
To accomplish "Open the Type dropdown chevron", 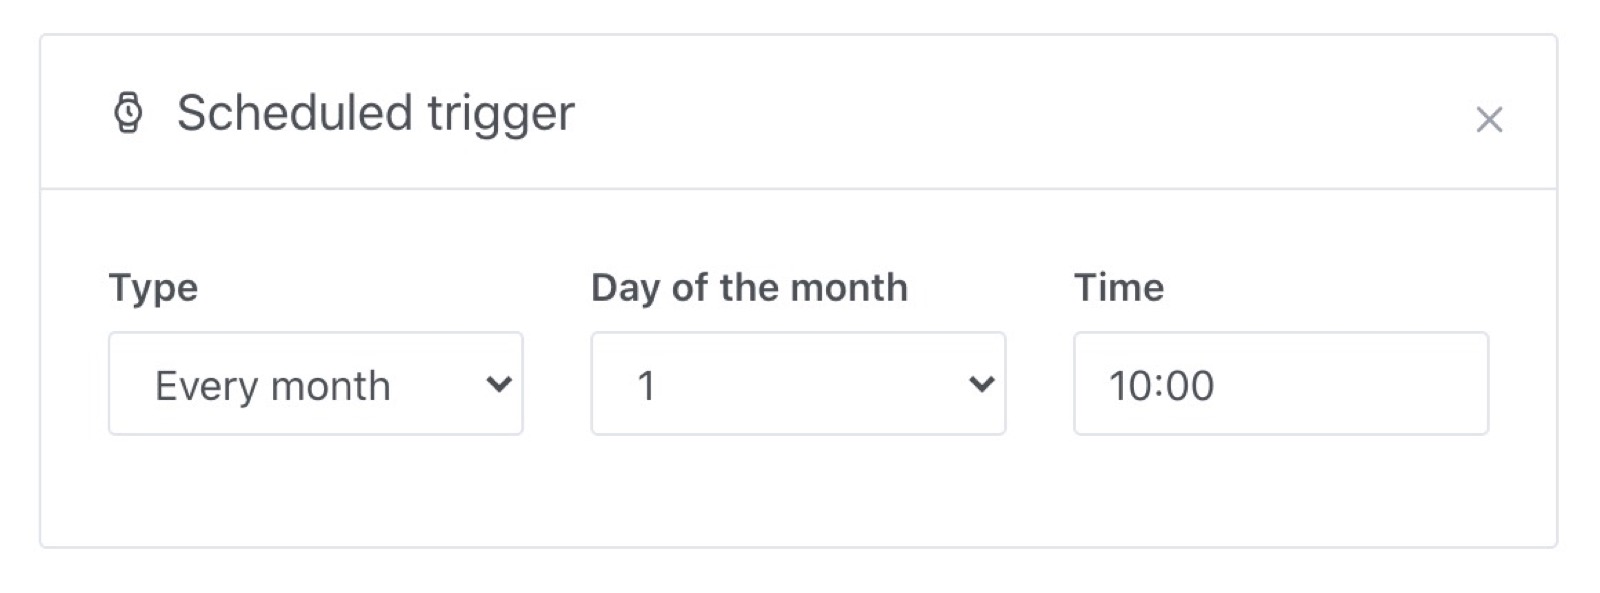I will coord(500,383).
